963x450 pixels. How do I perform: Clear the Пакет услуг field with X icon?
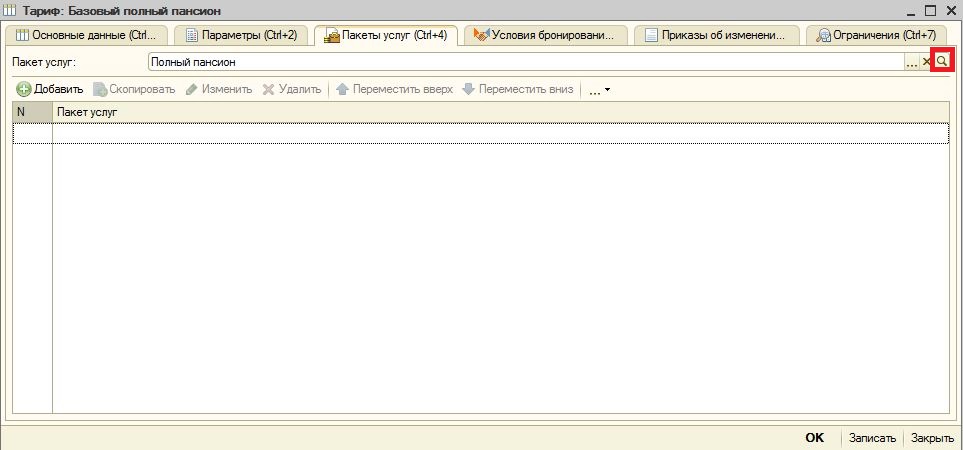coord(927,62)
